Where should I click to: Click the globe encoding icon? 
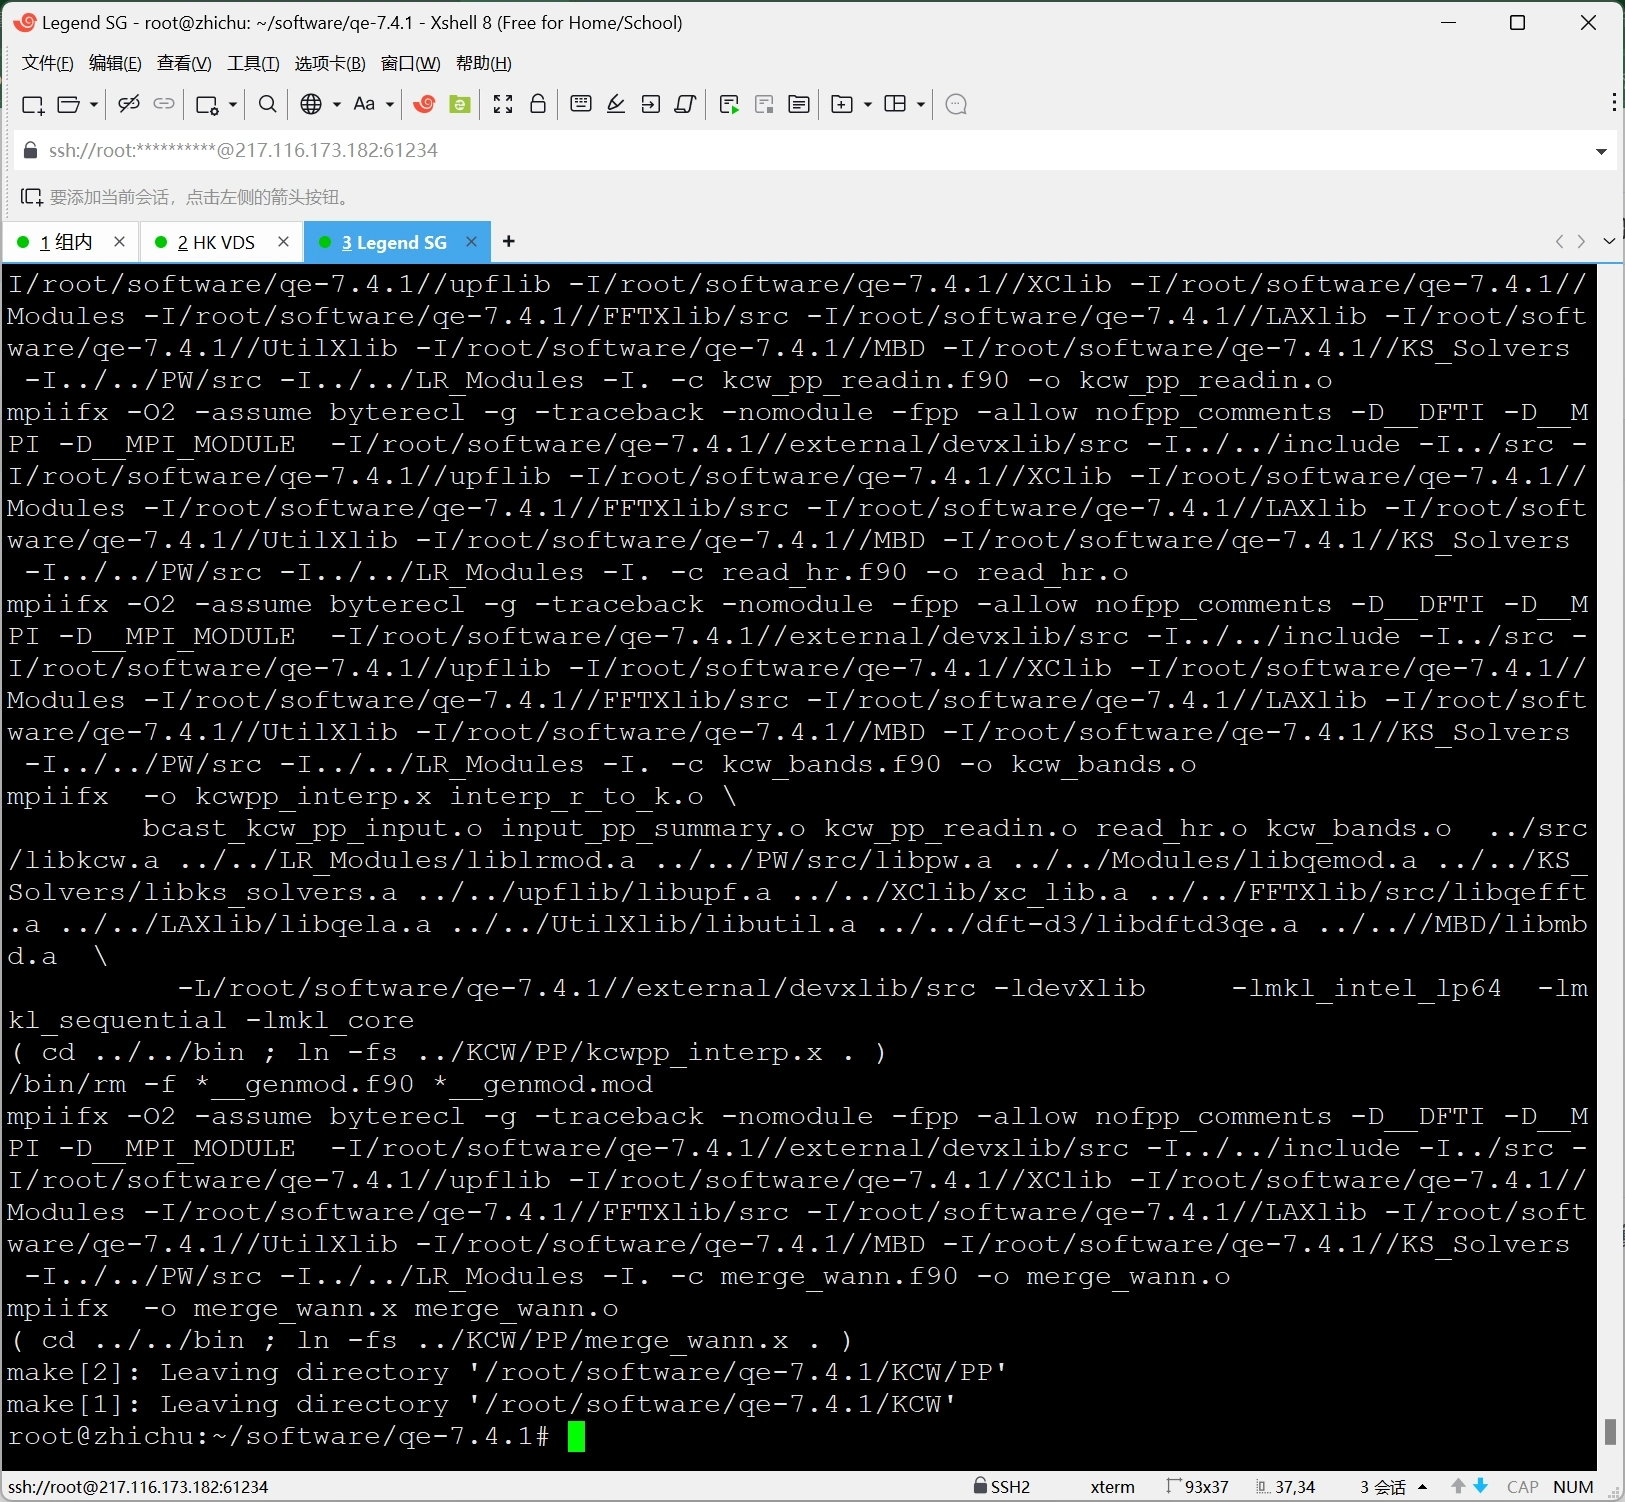pos(311,104)
